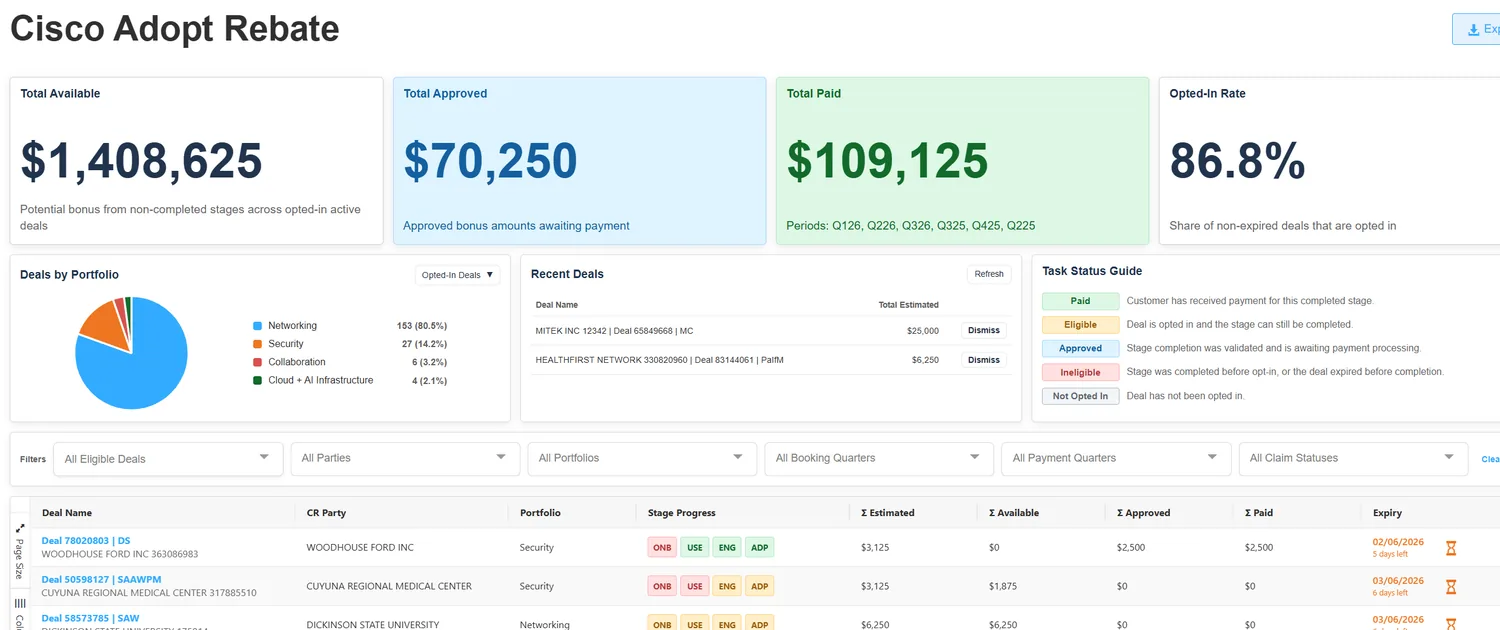The image size is (1500, 630).
Task: Click the green Cloud + AI Infrastructure legend square
Action: 257,380
